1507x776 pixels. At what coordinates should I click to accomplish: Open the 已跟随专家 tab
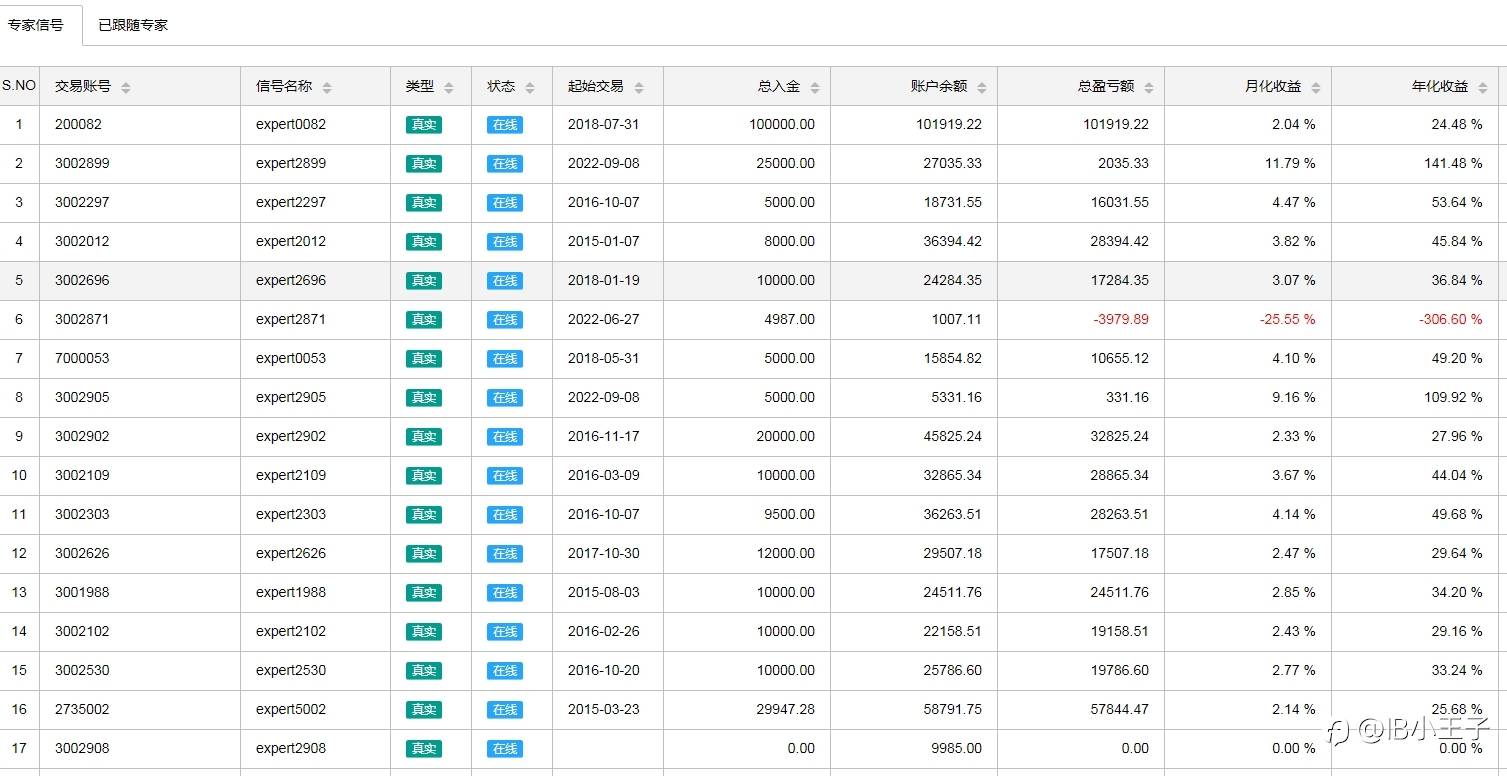tap(133, 25)
